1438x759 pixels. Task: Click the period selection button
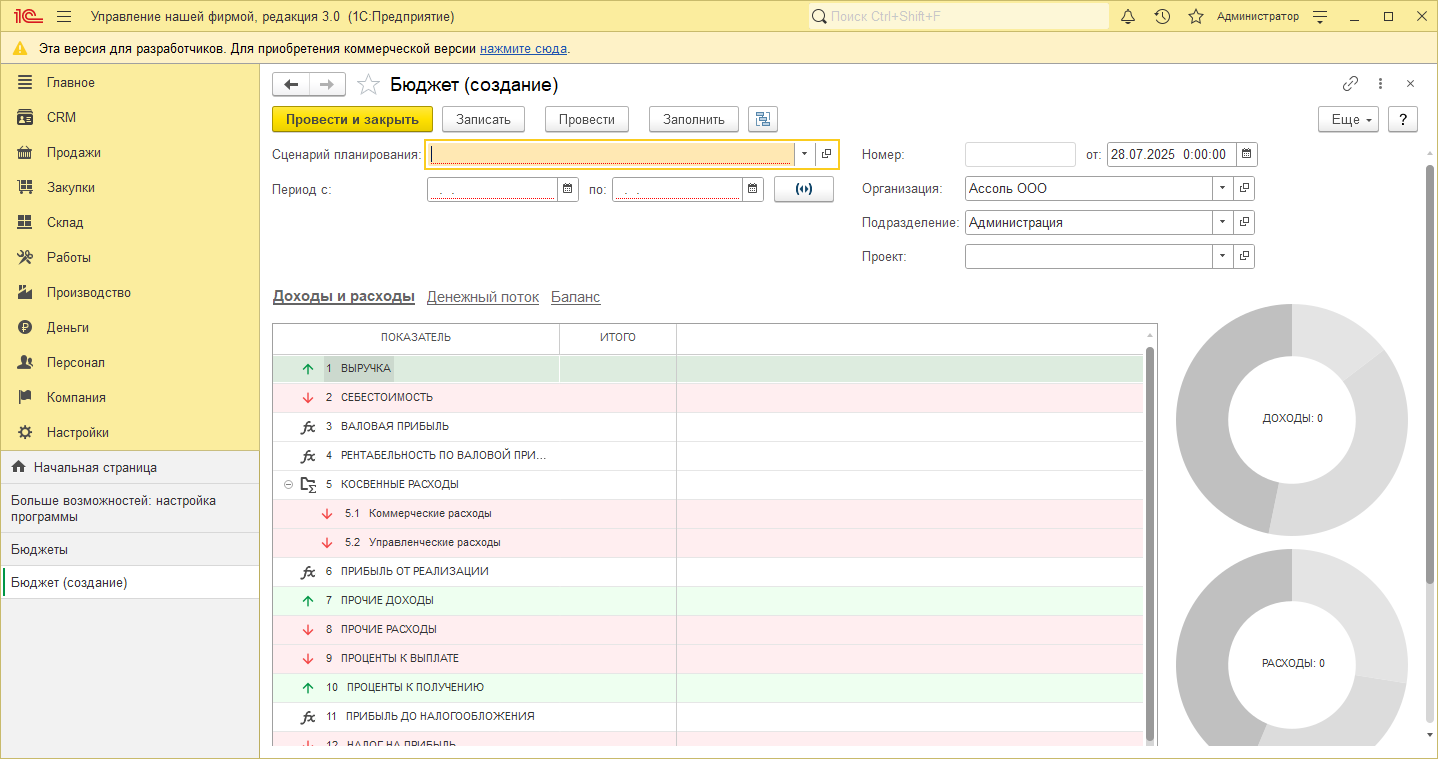pos(803,189)
